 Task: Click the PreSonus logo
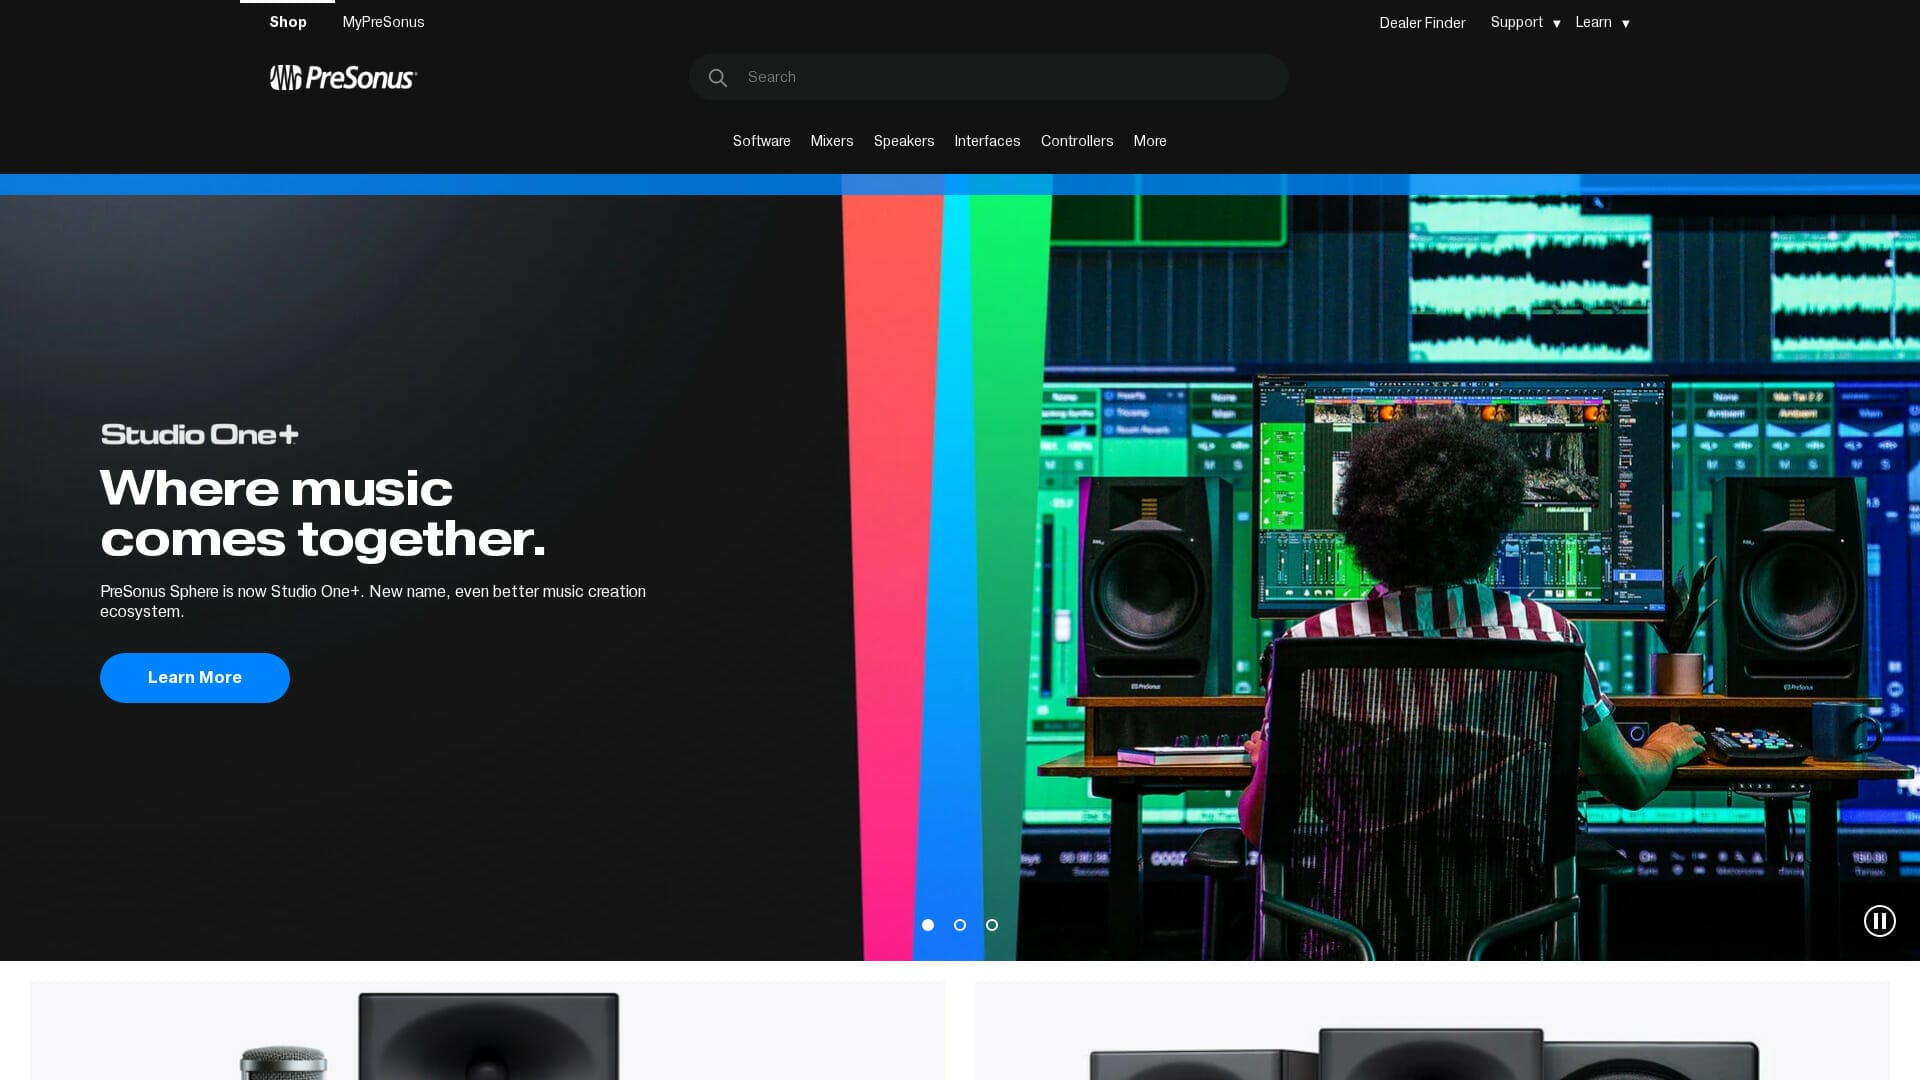coord(343,76)
